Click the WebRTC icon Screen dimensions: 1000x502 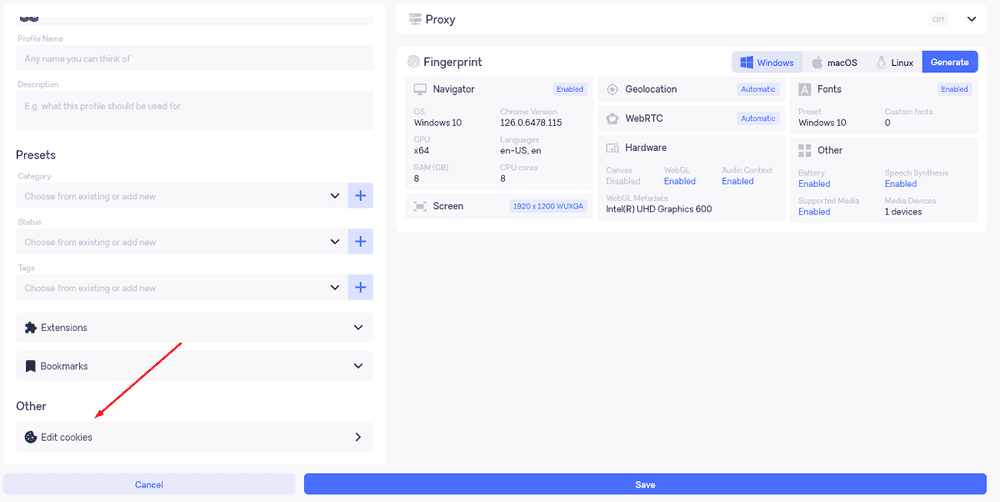(612, 119)
